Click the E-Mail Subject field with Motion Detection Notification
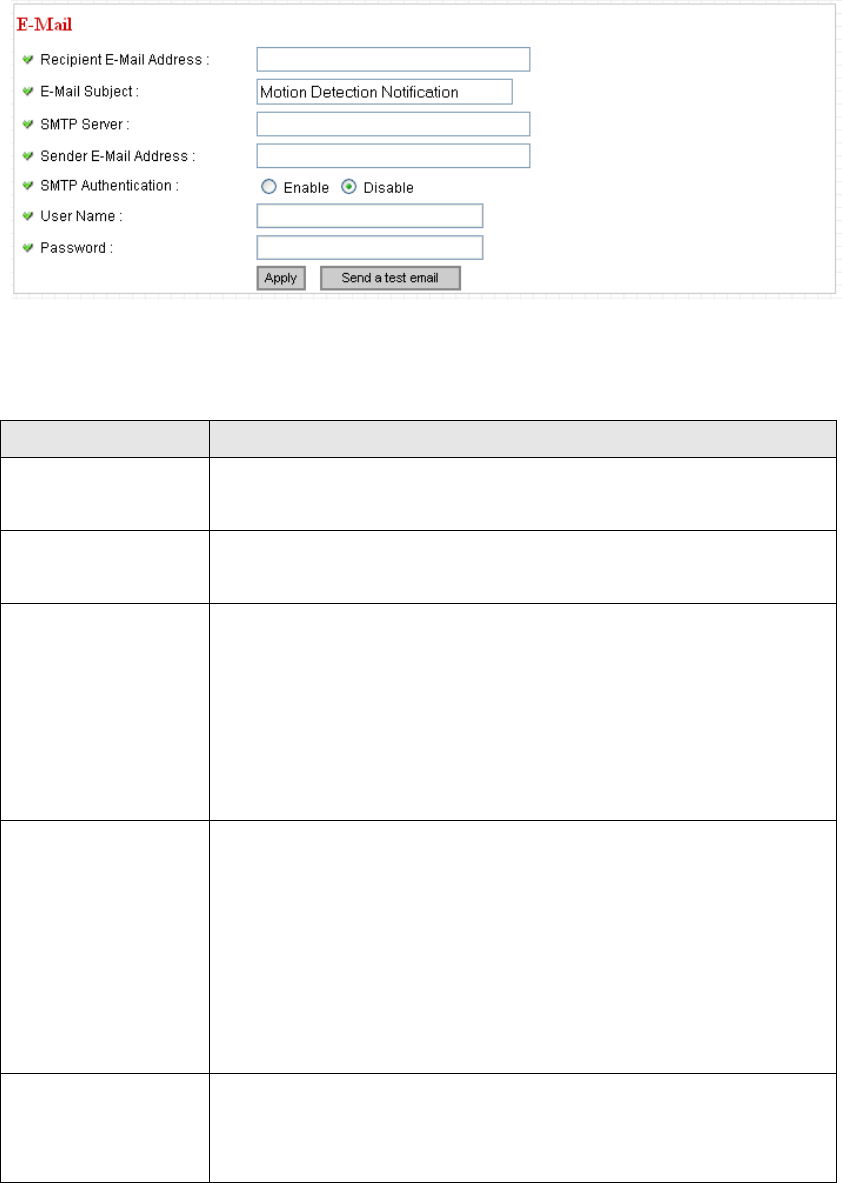842x1183 pixels. click(385, 91)
